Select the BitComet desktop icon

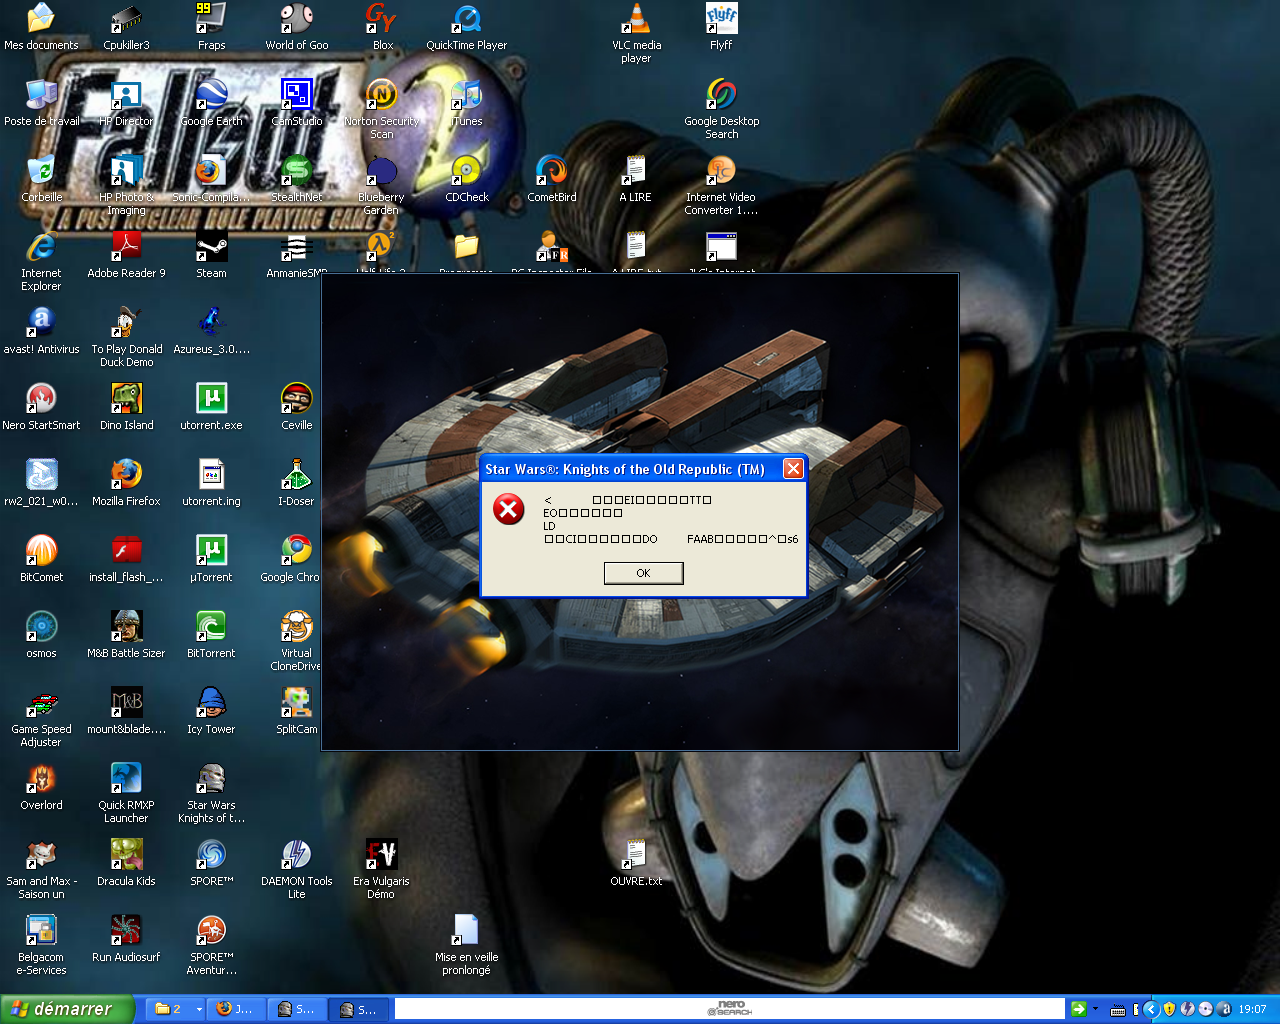coord(41,559)
